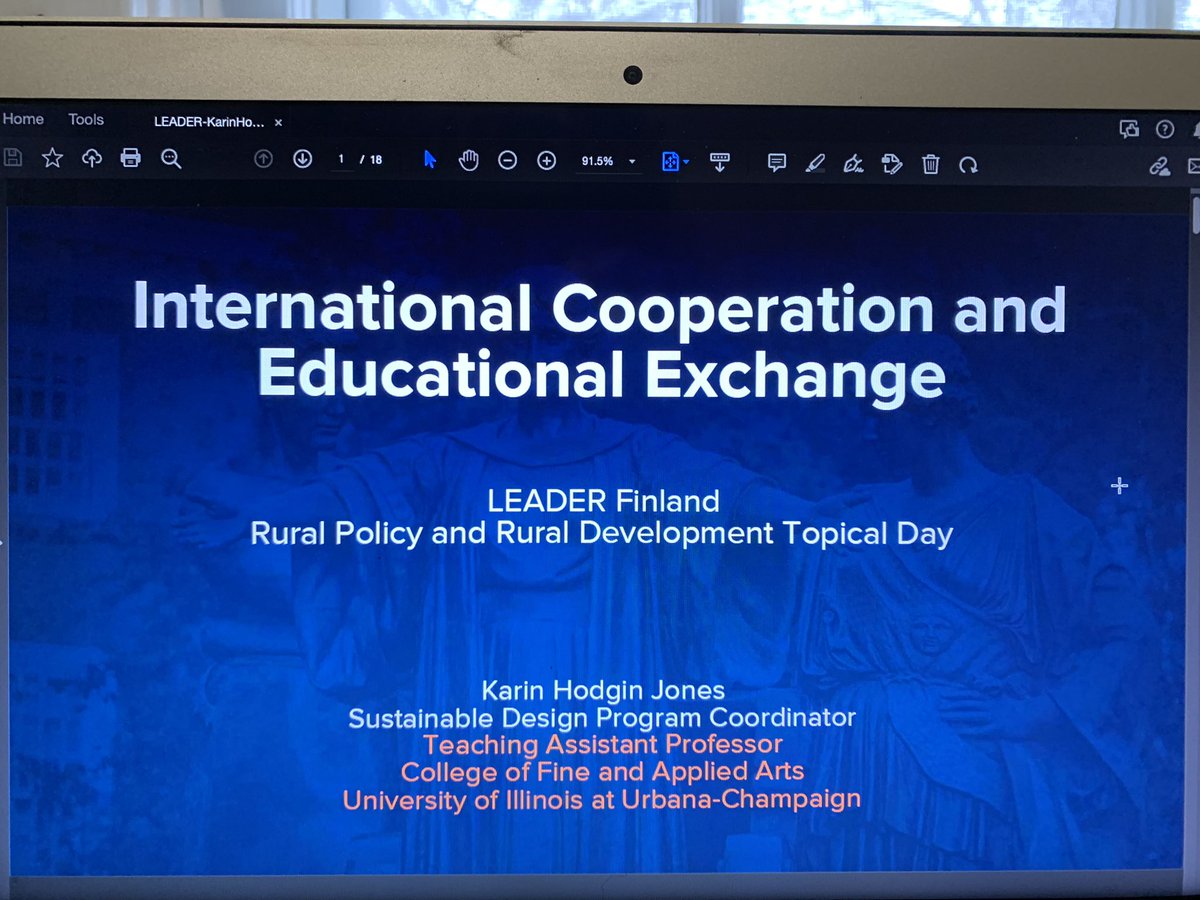Zoom out with minus button
1200x900 pixels.
[x=507, y=160]
